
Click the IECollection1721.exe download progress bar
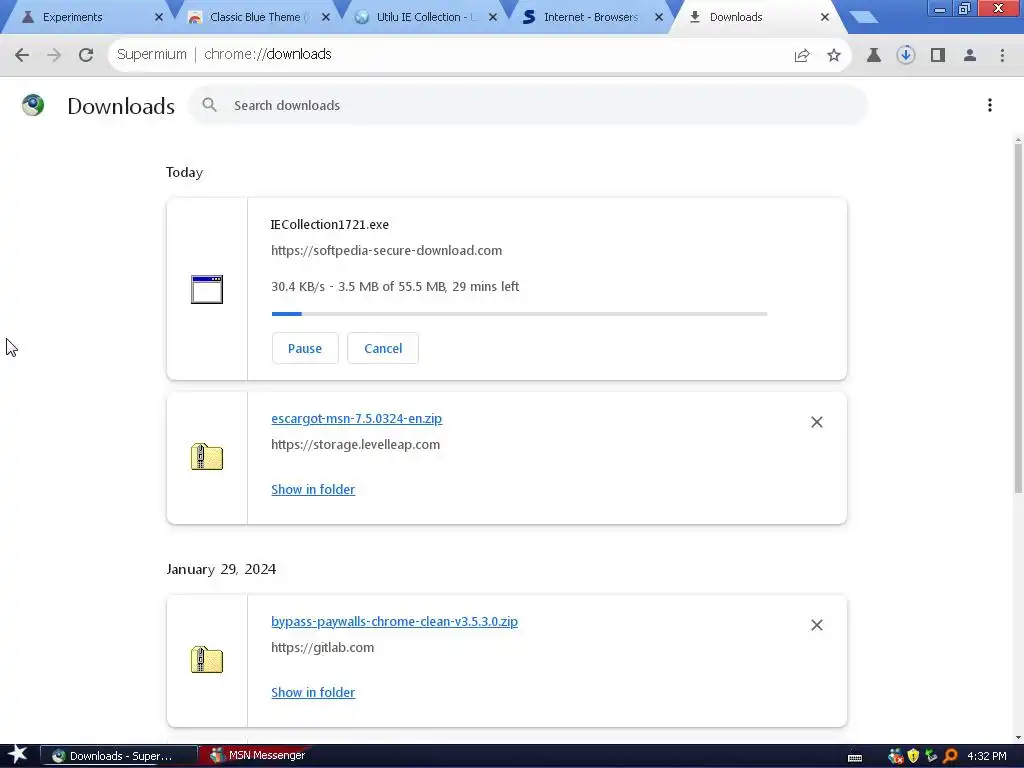click(519, 314)
